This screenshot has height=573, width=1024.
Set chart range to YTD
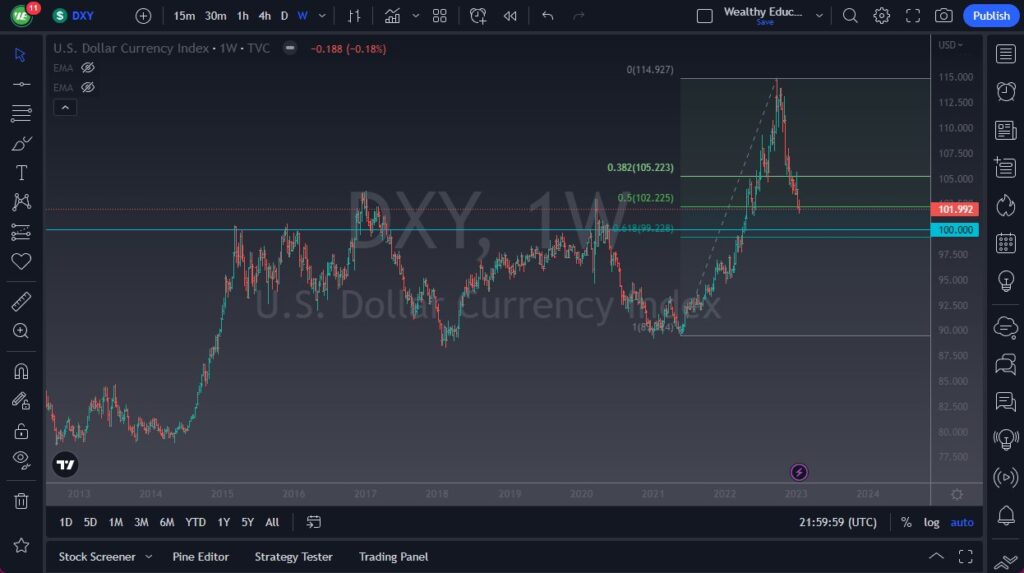point(195,522)
